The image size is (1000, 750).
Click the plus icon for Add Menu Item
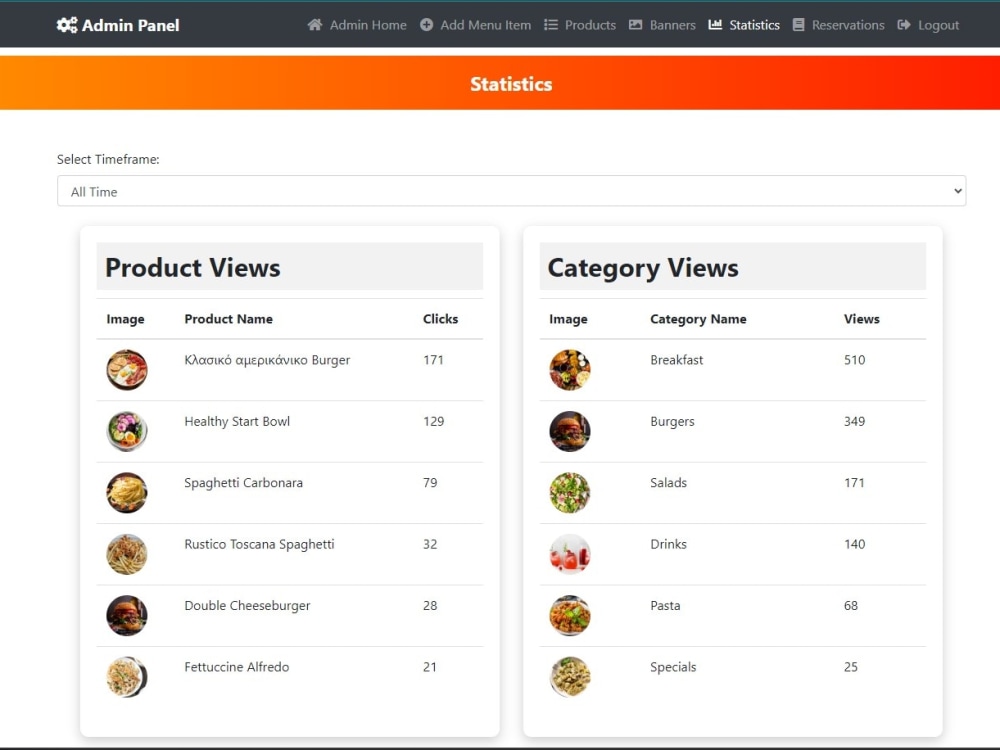click(427, 25)
